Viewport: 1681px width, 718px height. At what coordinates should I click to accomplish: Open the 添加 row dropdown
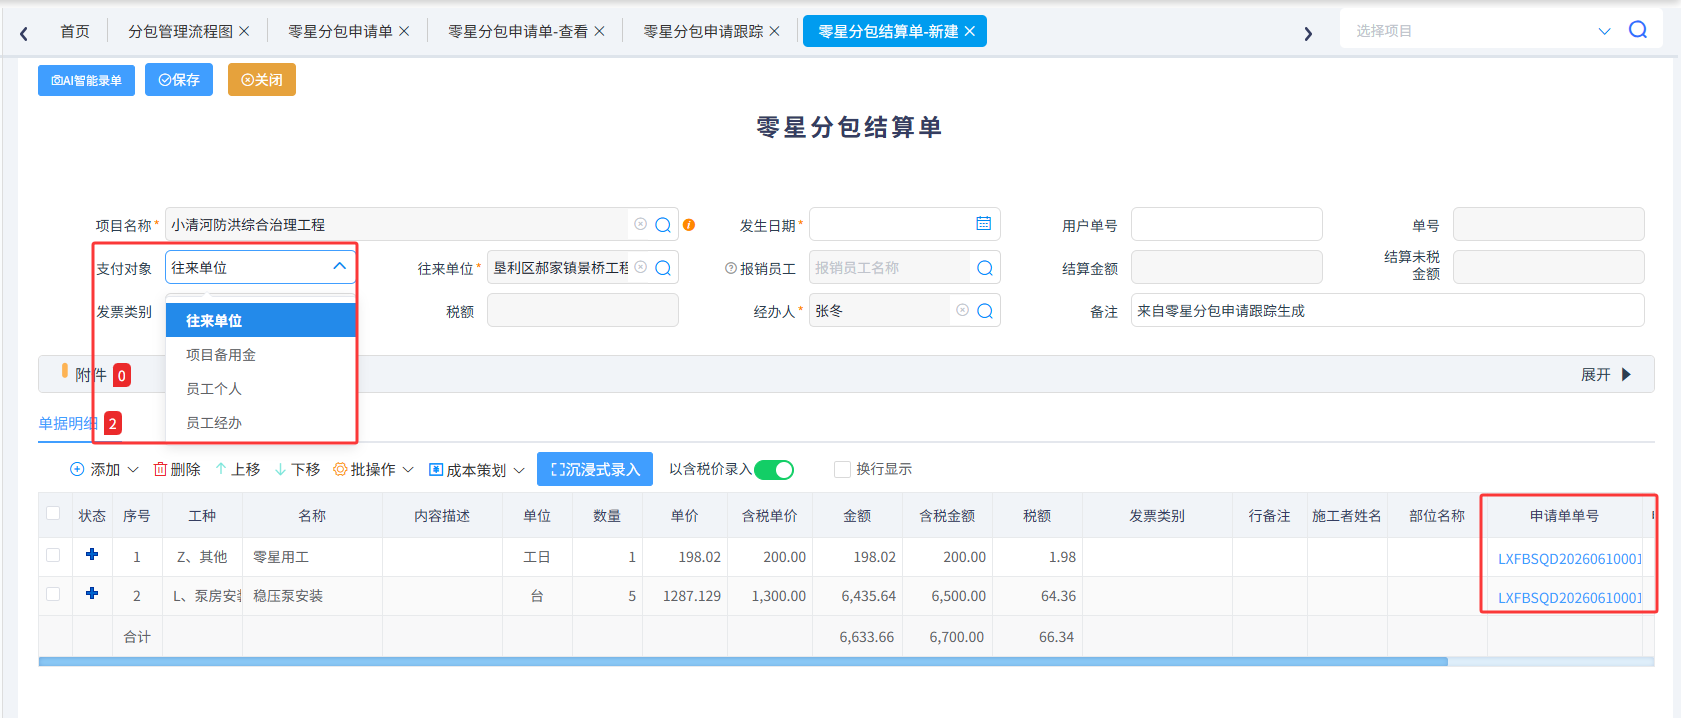point(104,469)
